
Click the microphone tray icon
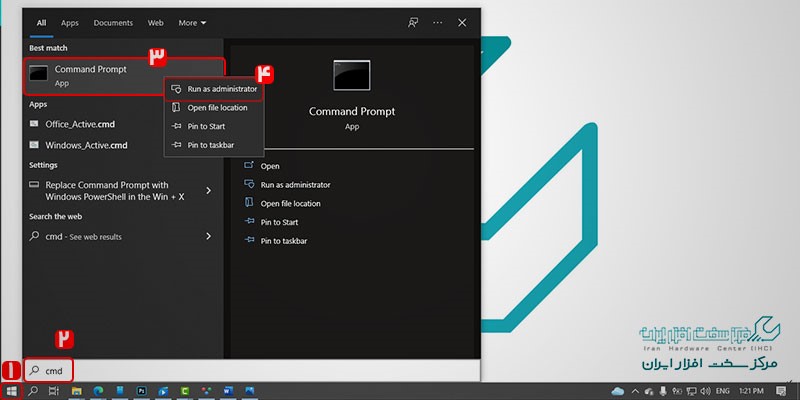pos(663,391)
